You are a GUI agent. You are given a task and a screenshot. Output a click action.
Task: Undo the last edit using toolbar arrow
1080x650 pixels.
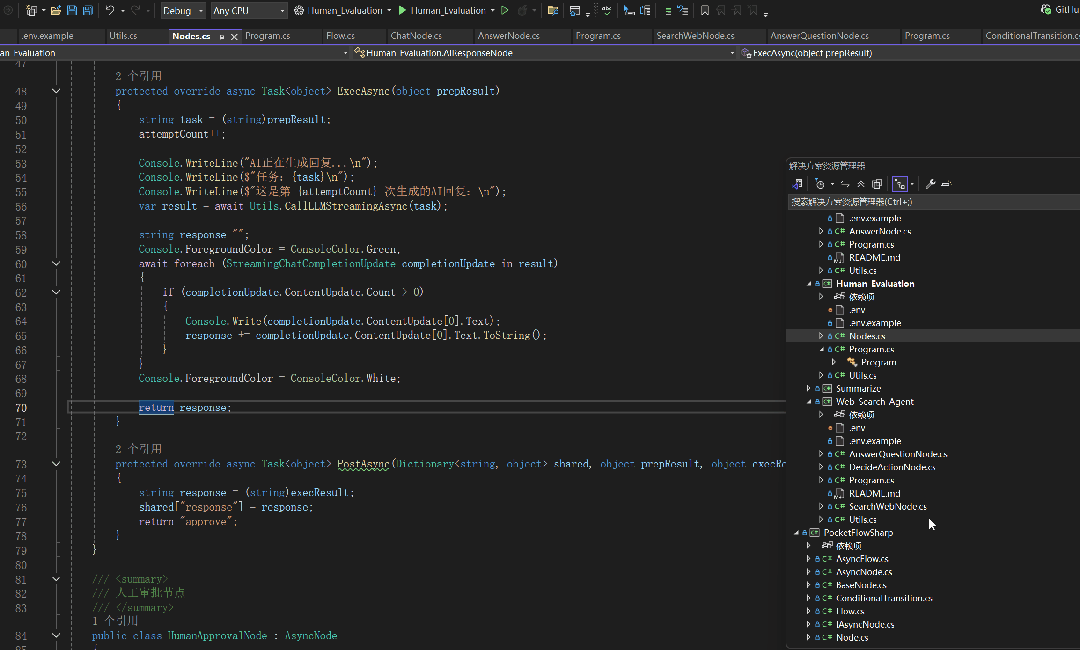click(x=110, y=10)
